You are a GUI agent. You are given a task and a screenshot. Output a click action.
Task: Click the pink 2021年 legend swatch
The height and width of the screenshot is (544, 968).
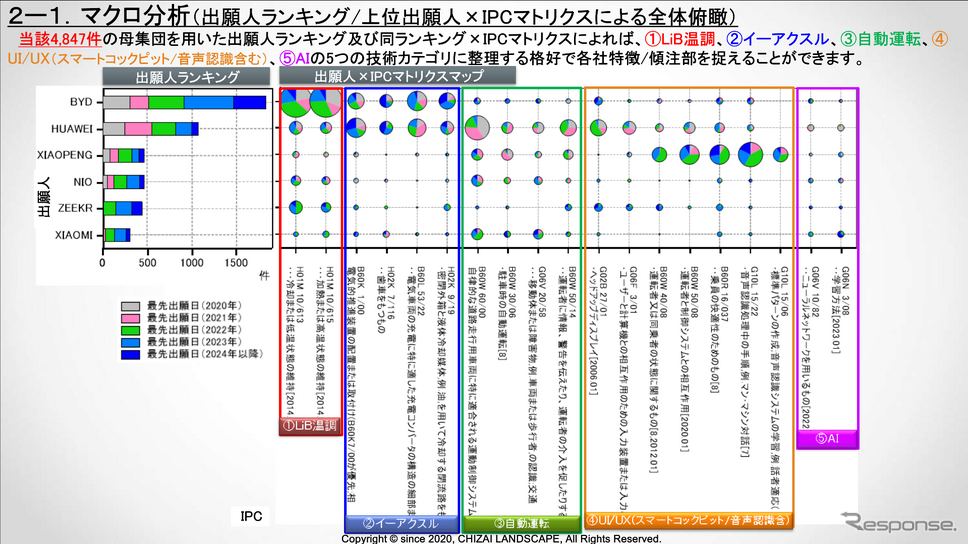(130, 318)
